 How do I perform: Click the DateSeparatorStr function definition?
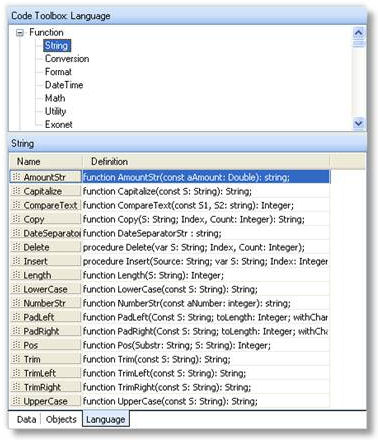[x=206, y=233]
